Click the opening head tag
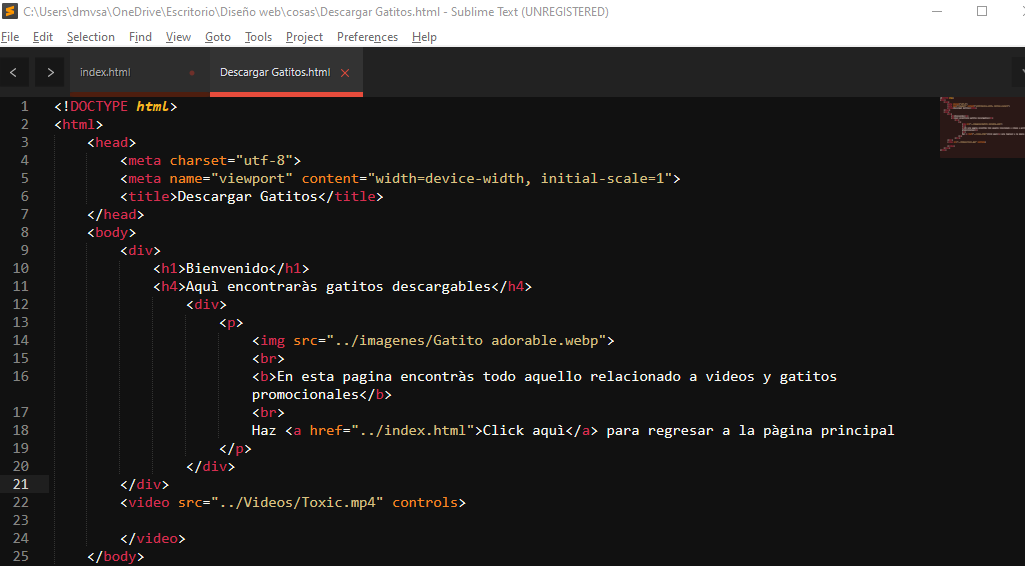 tap(112, 142)
